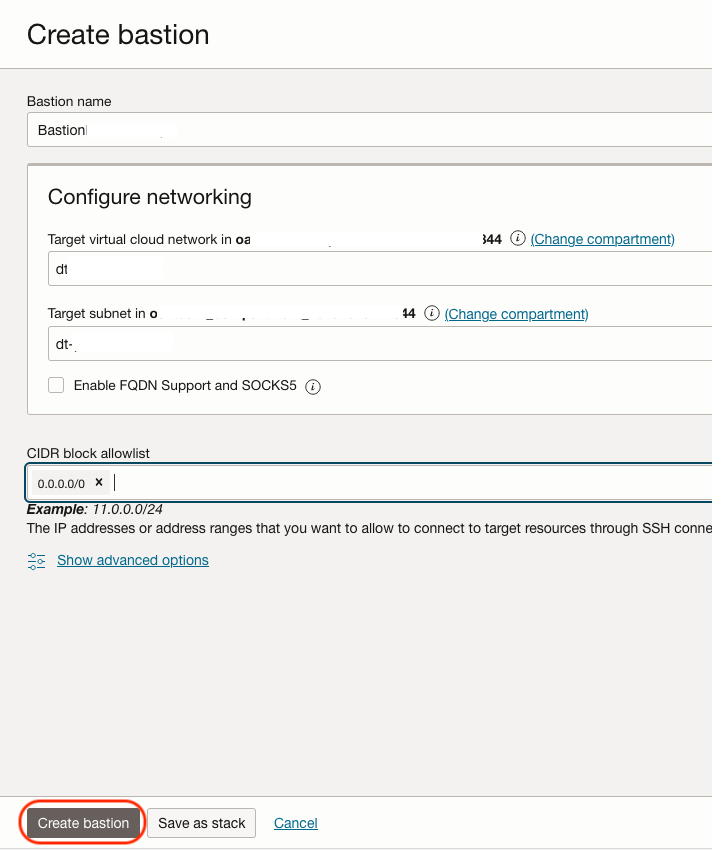
Task: Click Change compartment link for virtual cloud network
Action: pyautogui.click(x=602, y=239)
